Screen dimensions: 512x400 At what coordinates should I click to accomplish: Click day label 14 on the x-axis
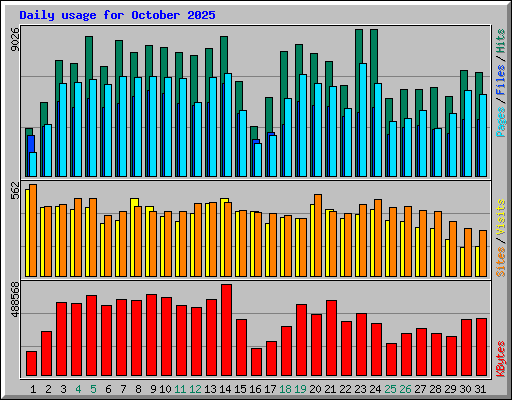(225, 389)
